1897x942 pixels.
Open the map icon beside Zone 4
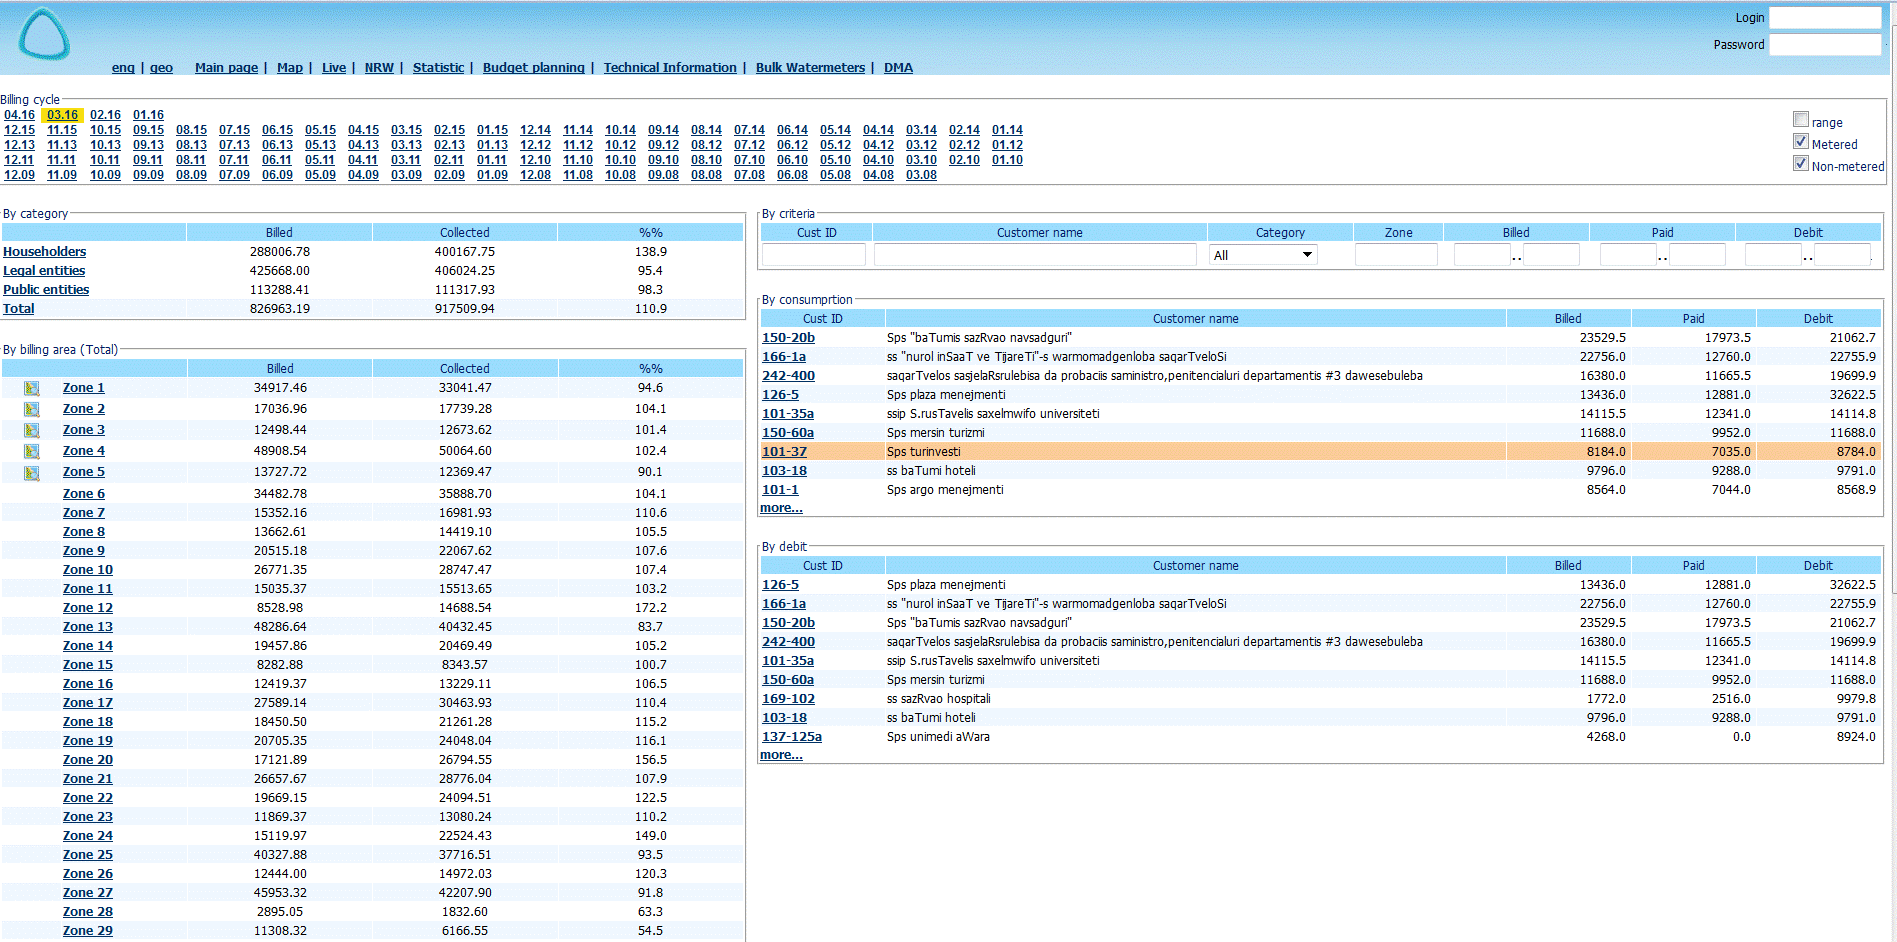coord(32,451)
